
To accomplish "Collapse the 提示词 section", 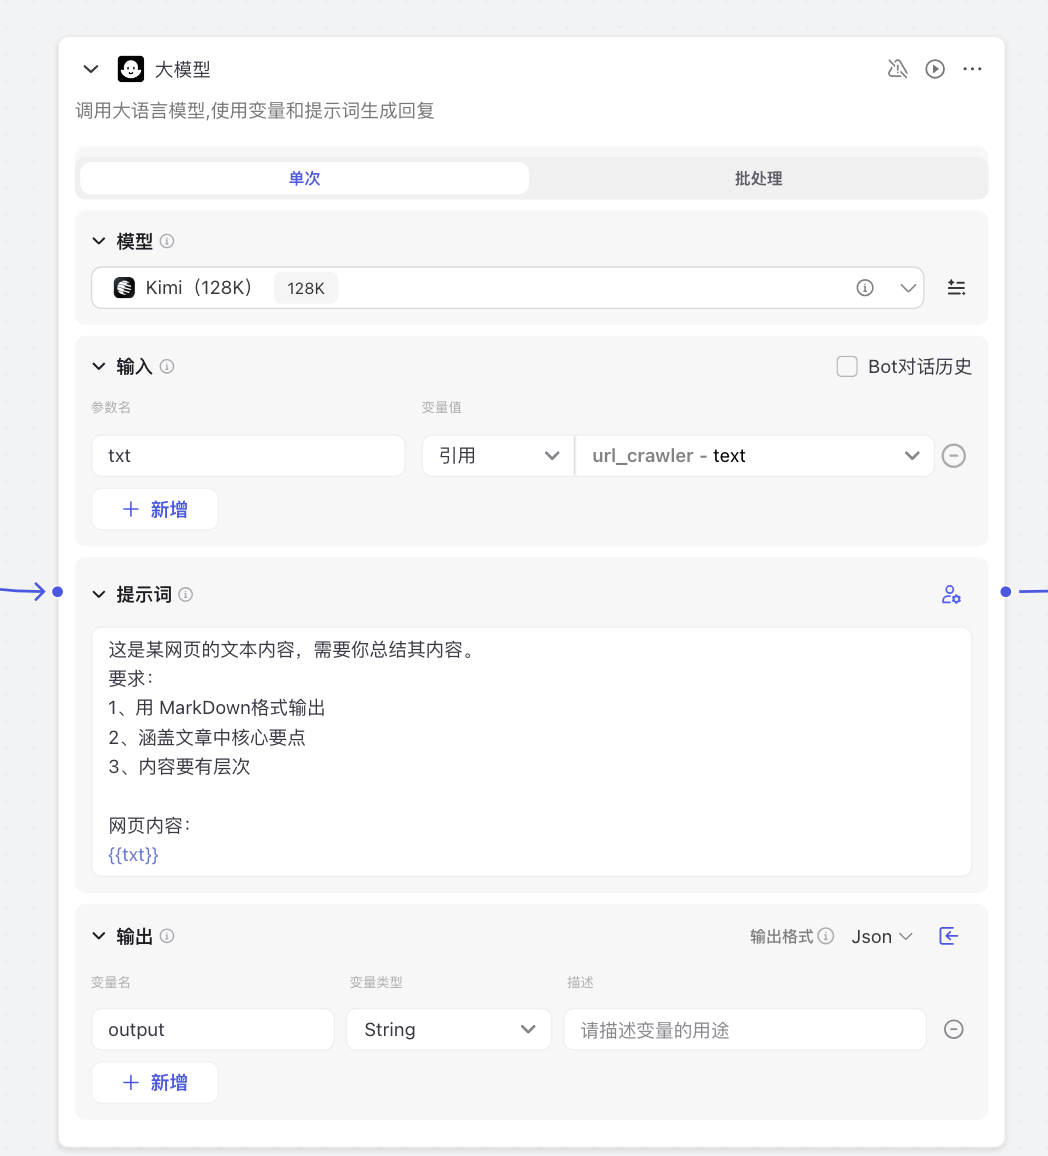I will point(98,594).
